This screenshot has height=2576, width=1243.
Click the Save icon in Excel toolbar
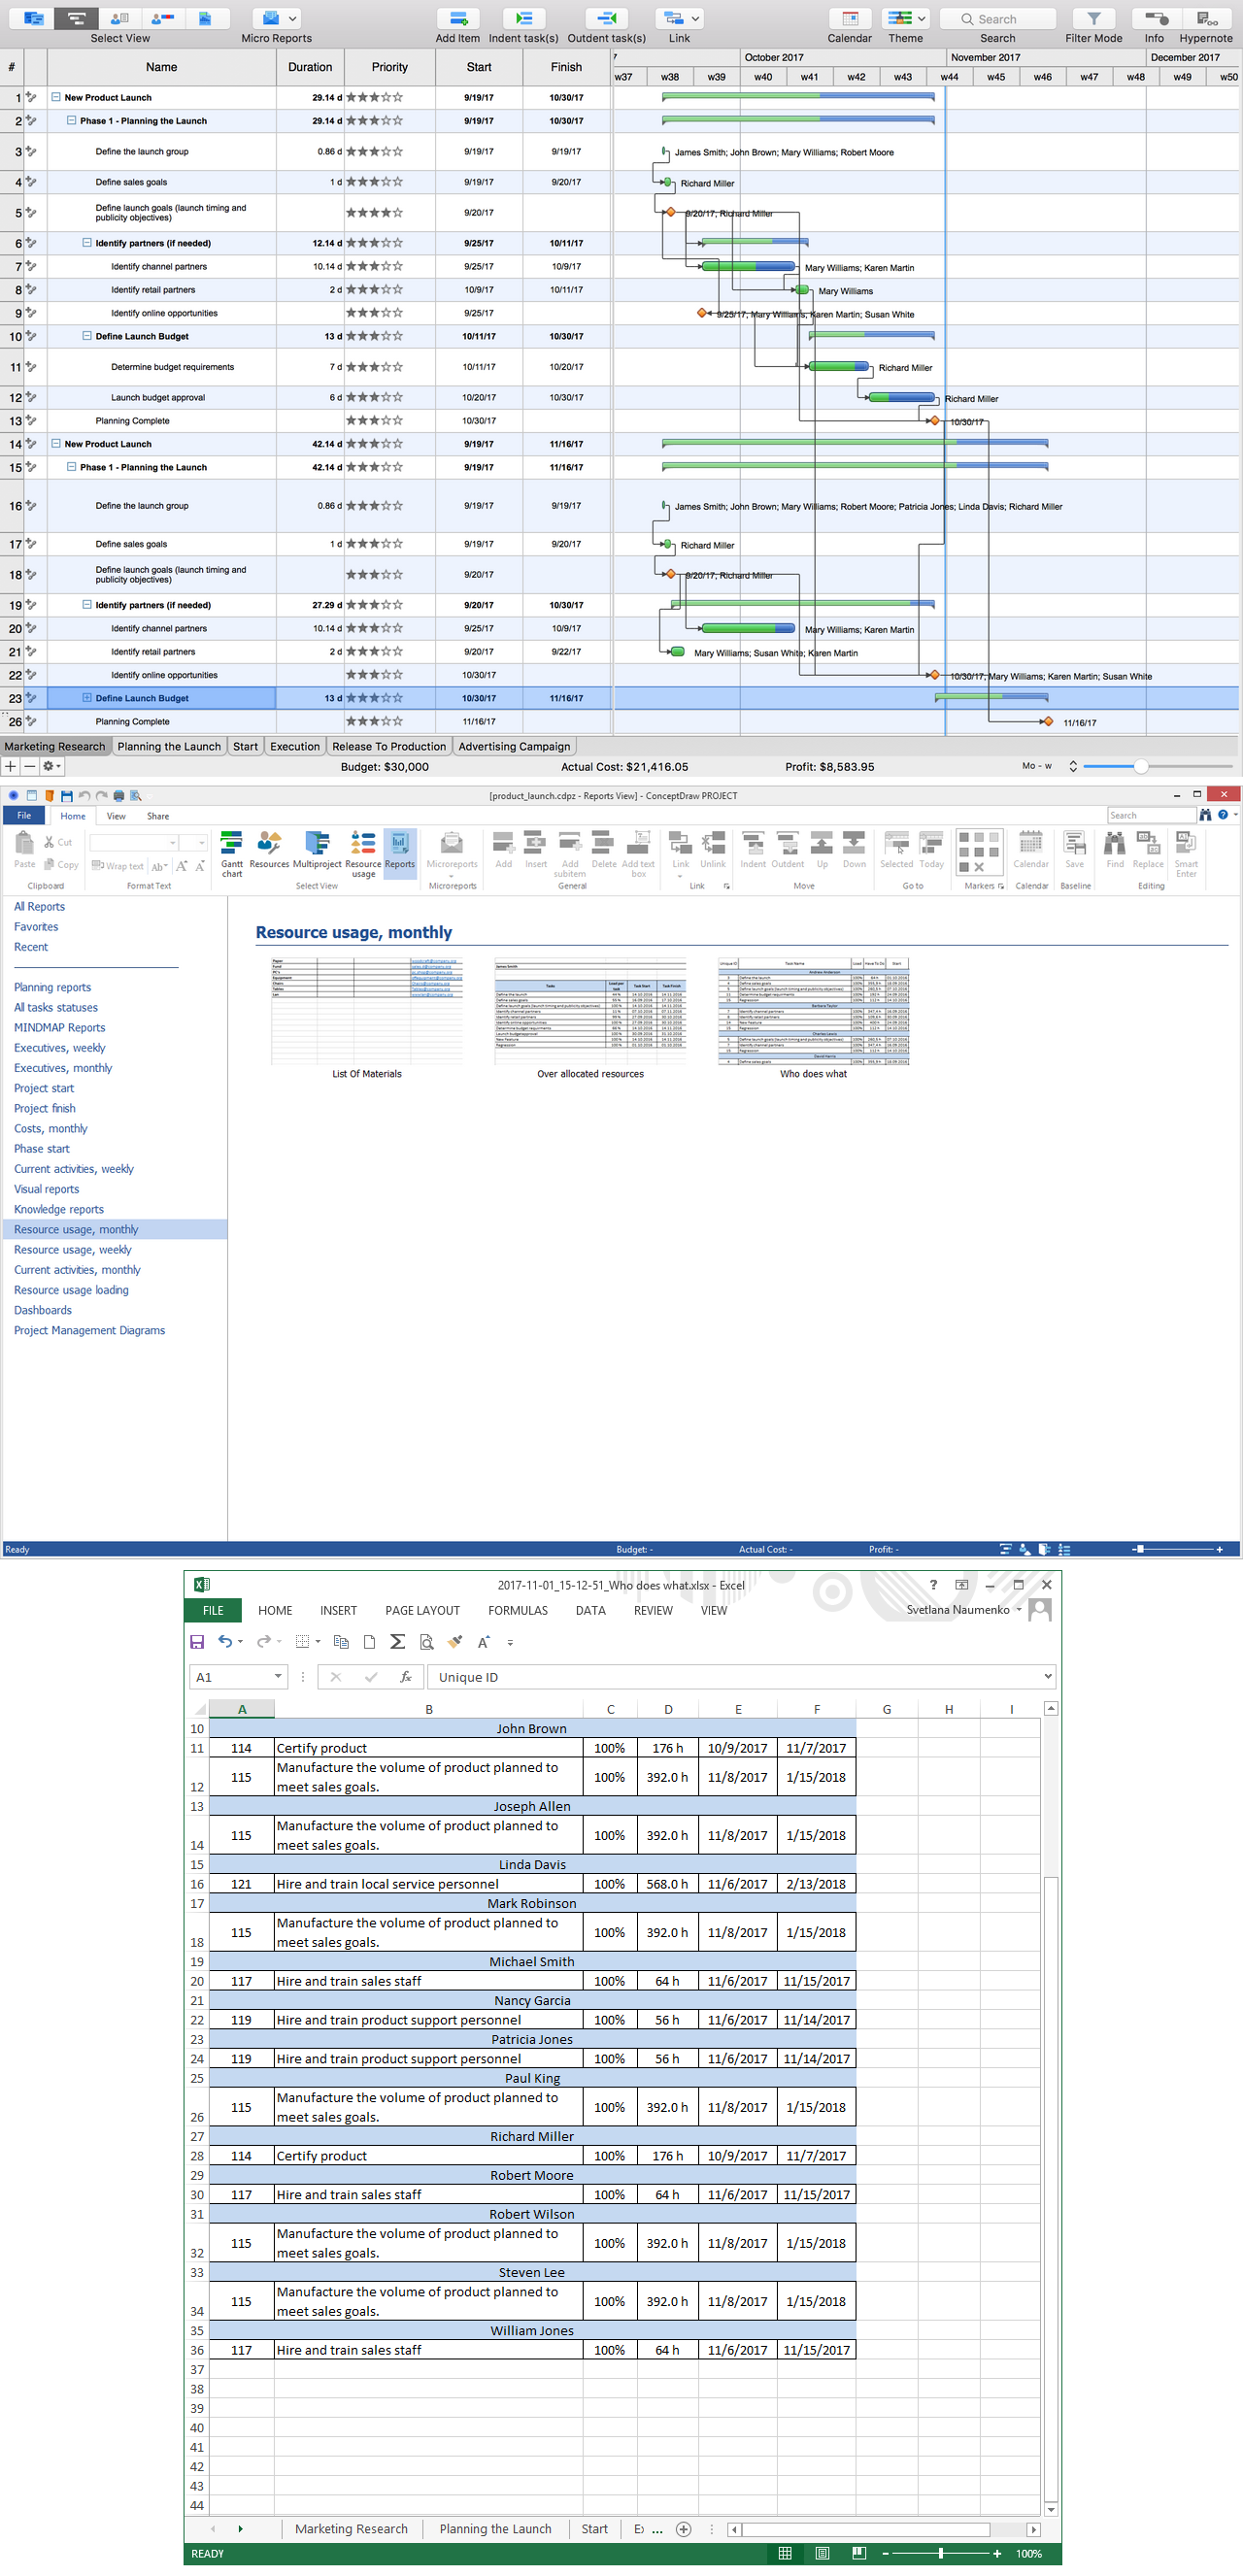pyautogui.click(x=197, y=1641)
